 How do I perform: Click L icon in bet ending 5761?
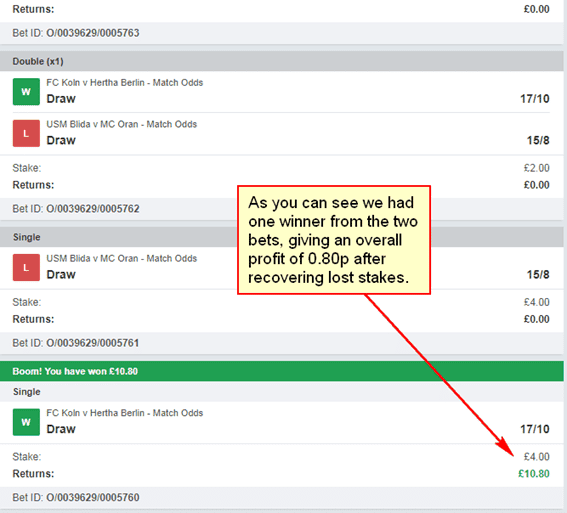click(x=26, y=268)
